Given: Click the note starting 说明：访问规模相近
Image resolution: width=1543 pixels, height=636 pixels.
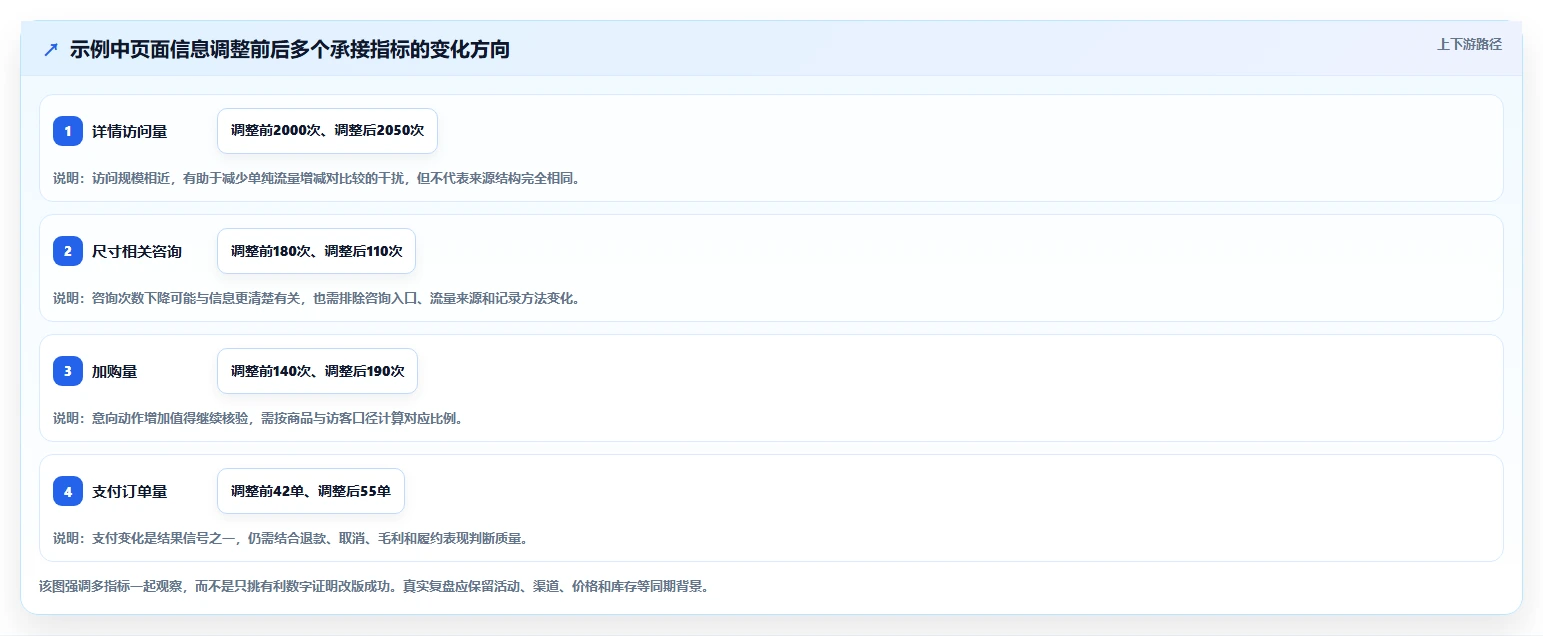Looking at the screenshot, I should tap(316, 178).
